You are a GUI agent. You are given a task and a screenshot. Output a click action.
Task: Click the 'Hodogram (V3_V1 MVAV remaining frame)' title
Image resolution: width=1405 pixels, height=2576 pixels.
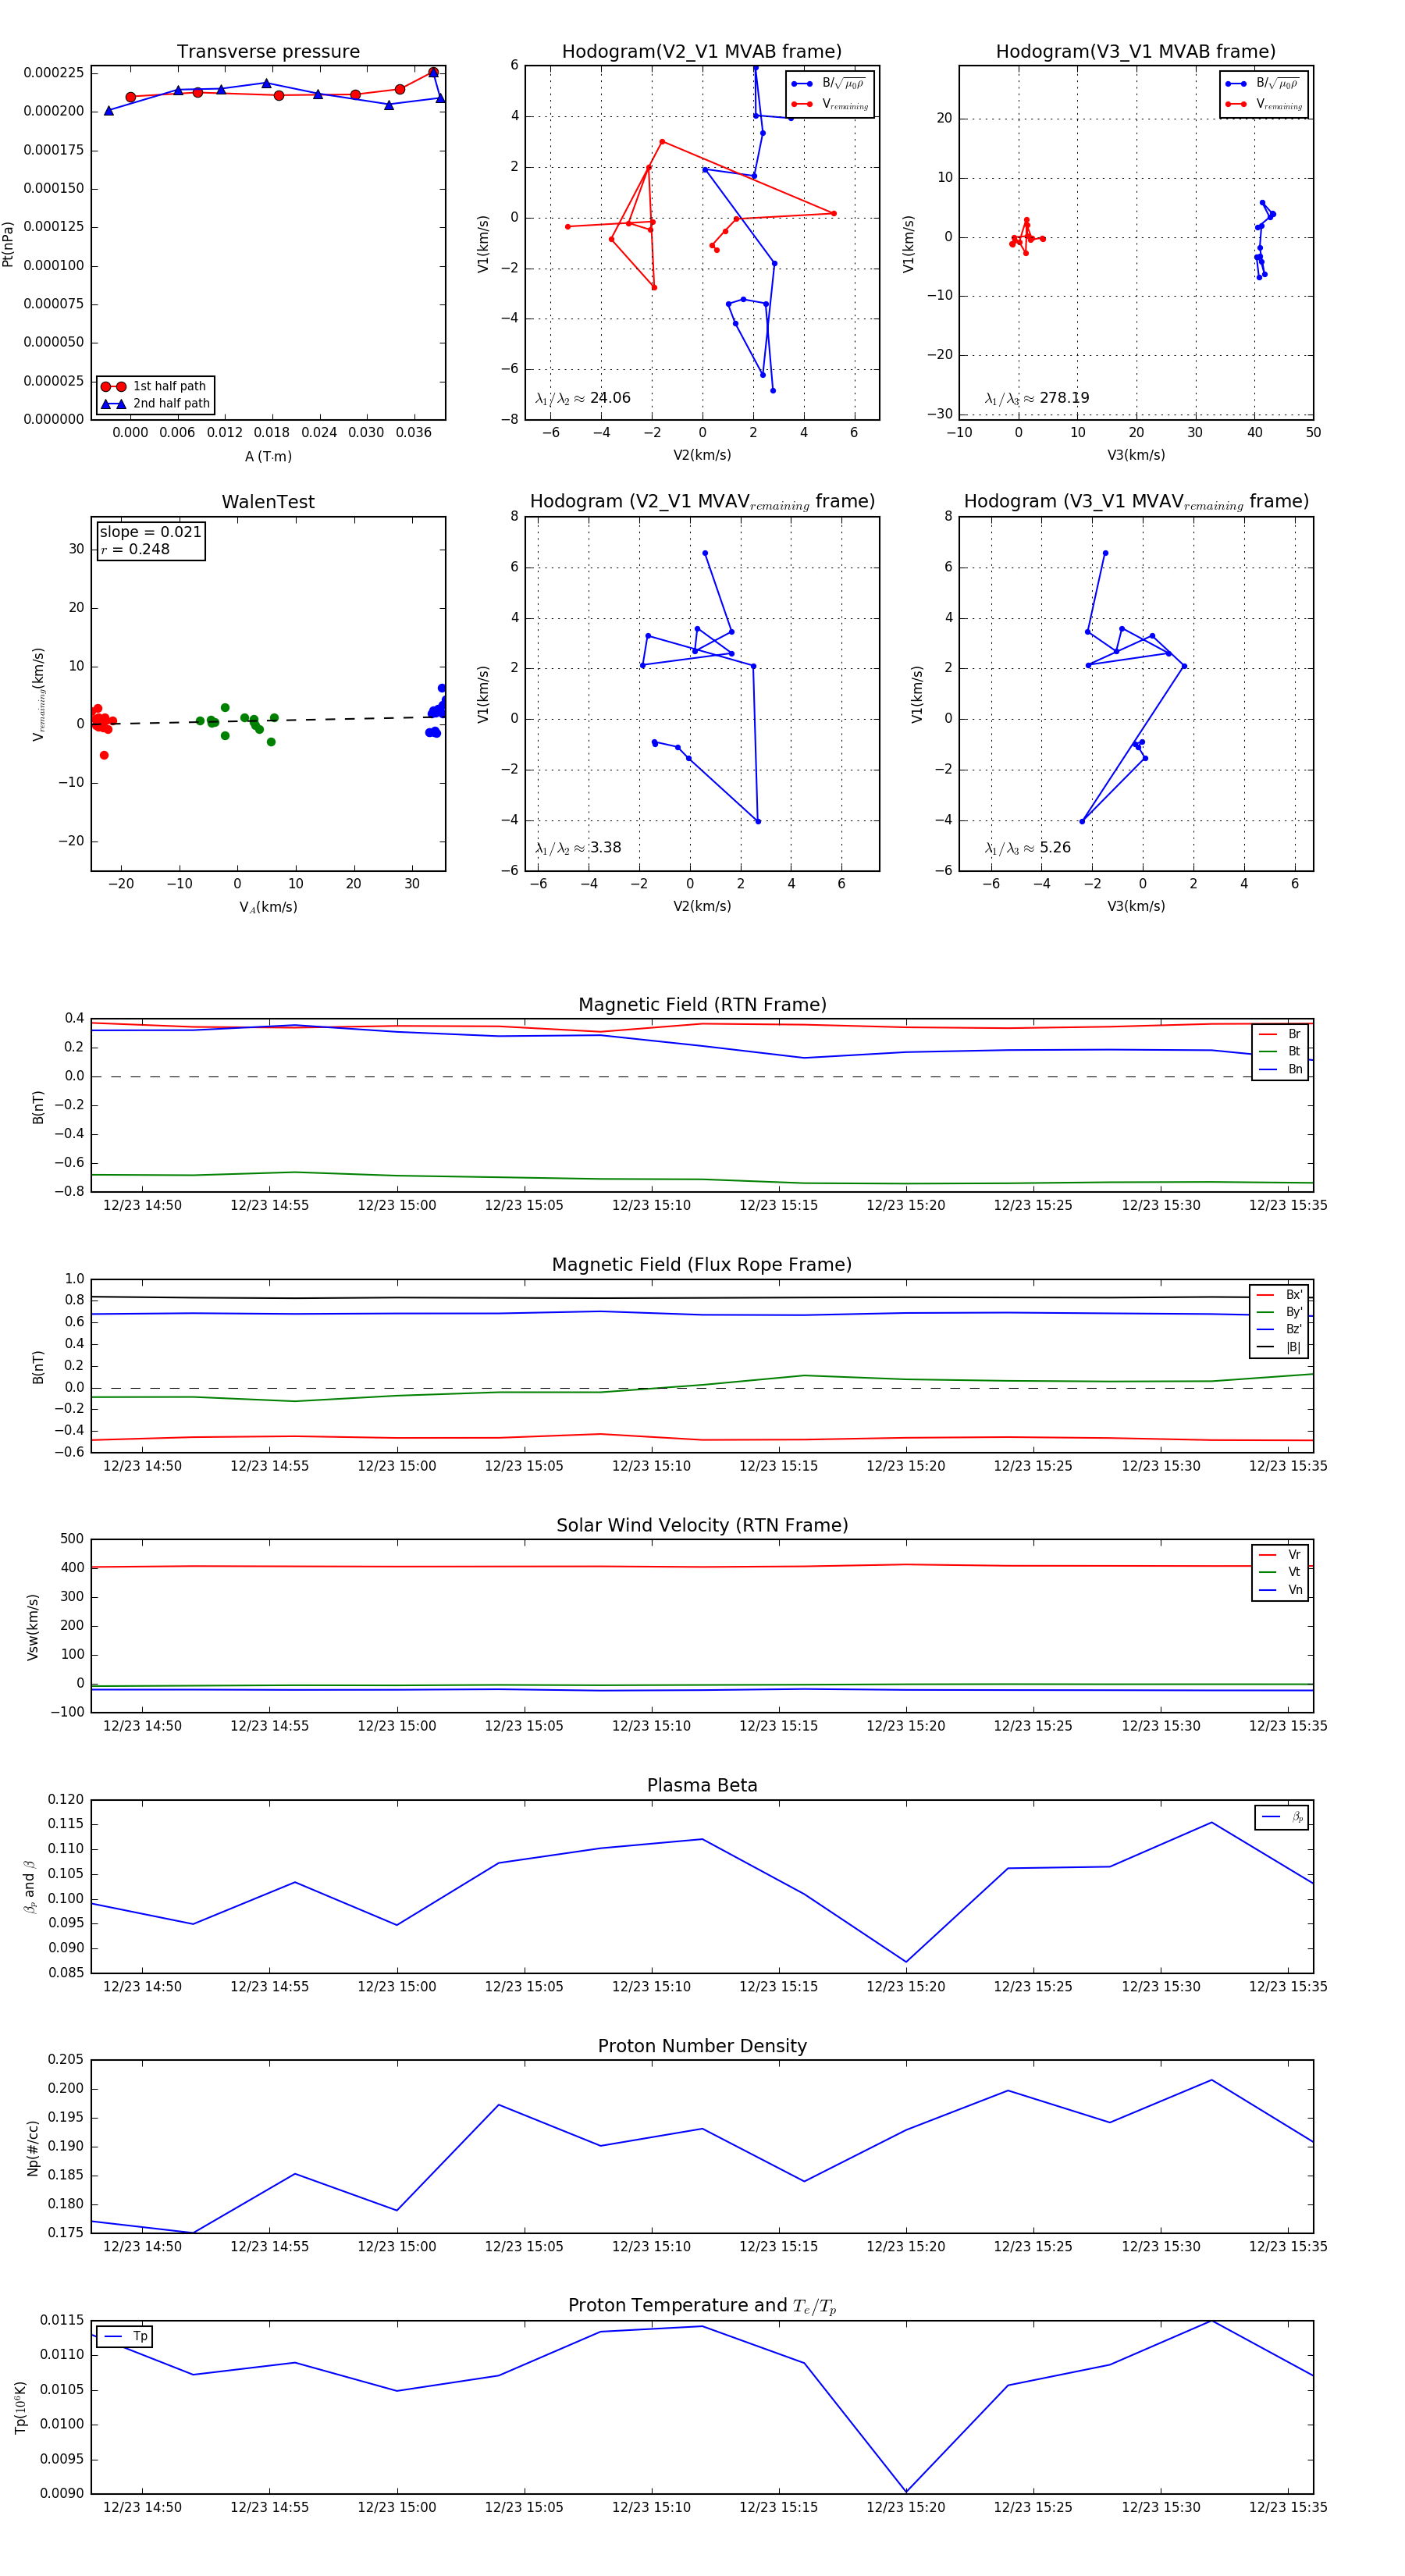(x=1136, y=502)
